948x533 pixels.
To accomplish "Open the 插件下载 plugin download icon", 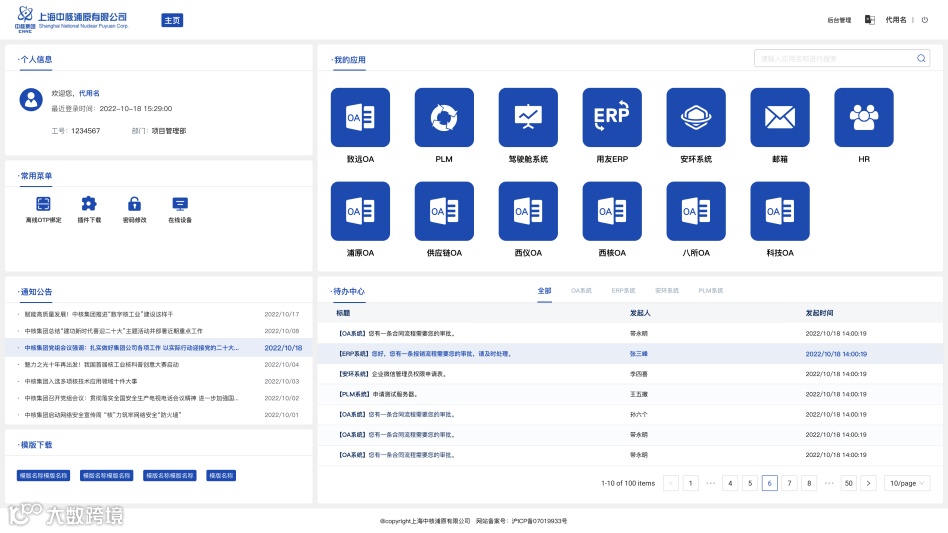I will click(x=89, y=204).
